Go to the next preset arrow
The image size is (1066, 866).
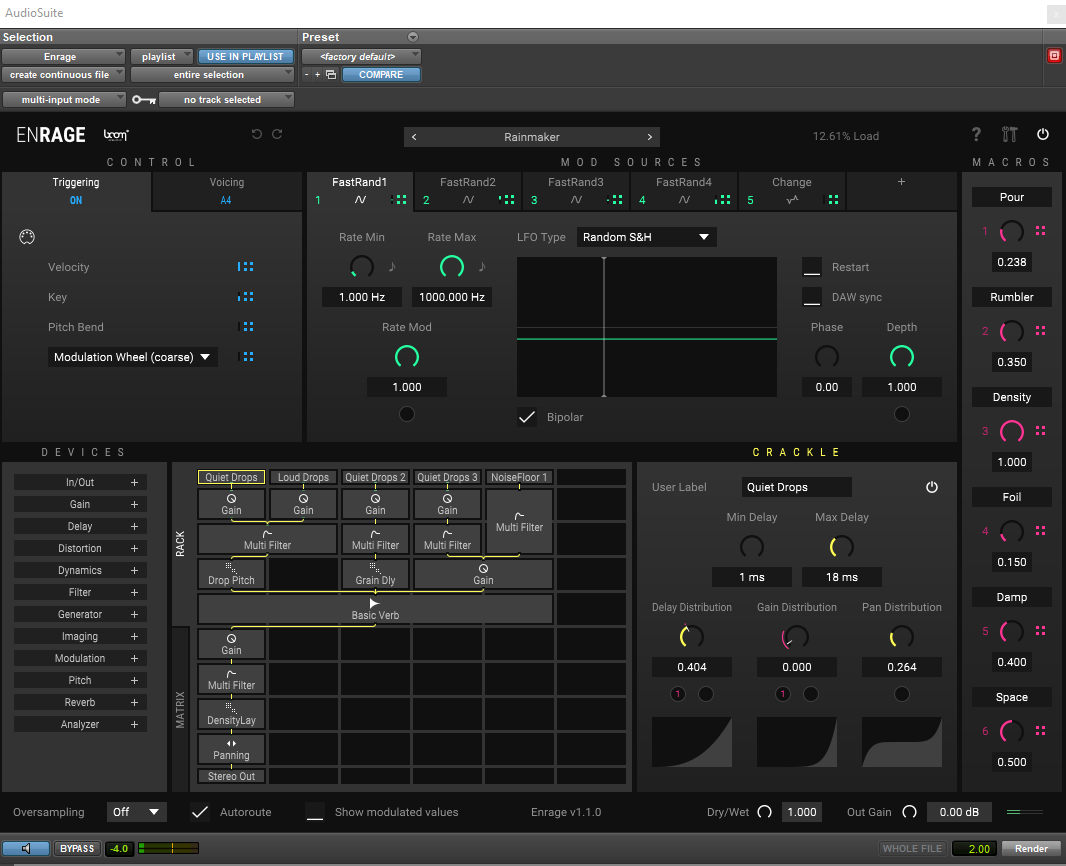click(x=650, y=137)
